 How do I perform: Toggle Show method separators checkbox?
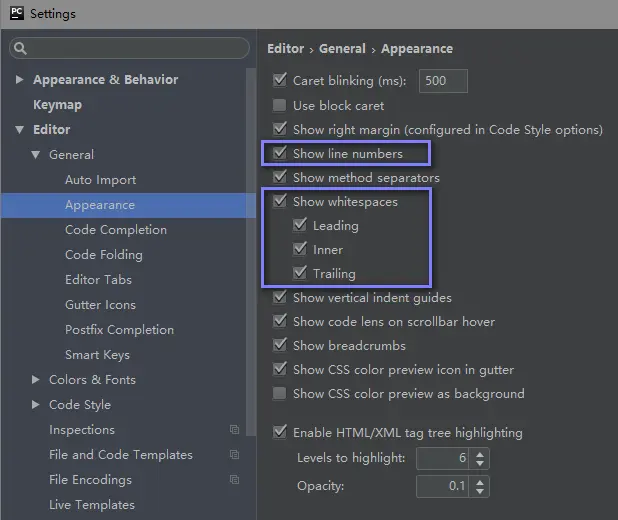280,177
